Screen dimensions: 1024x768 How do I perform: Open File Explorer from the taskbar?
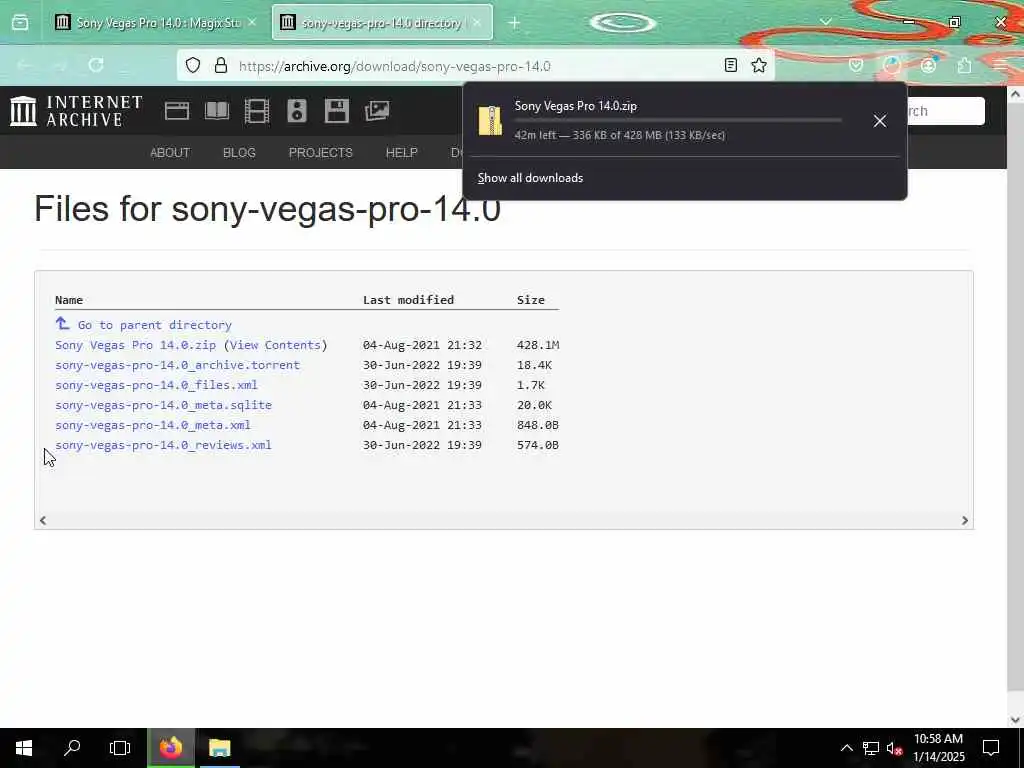(219, 748)
